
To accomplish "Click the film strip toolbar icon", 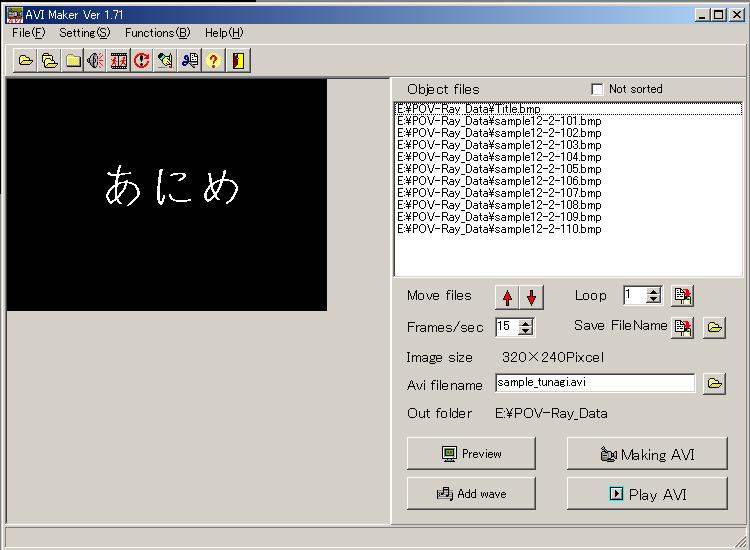I will pos(119,61).
